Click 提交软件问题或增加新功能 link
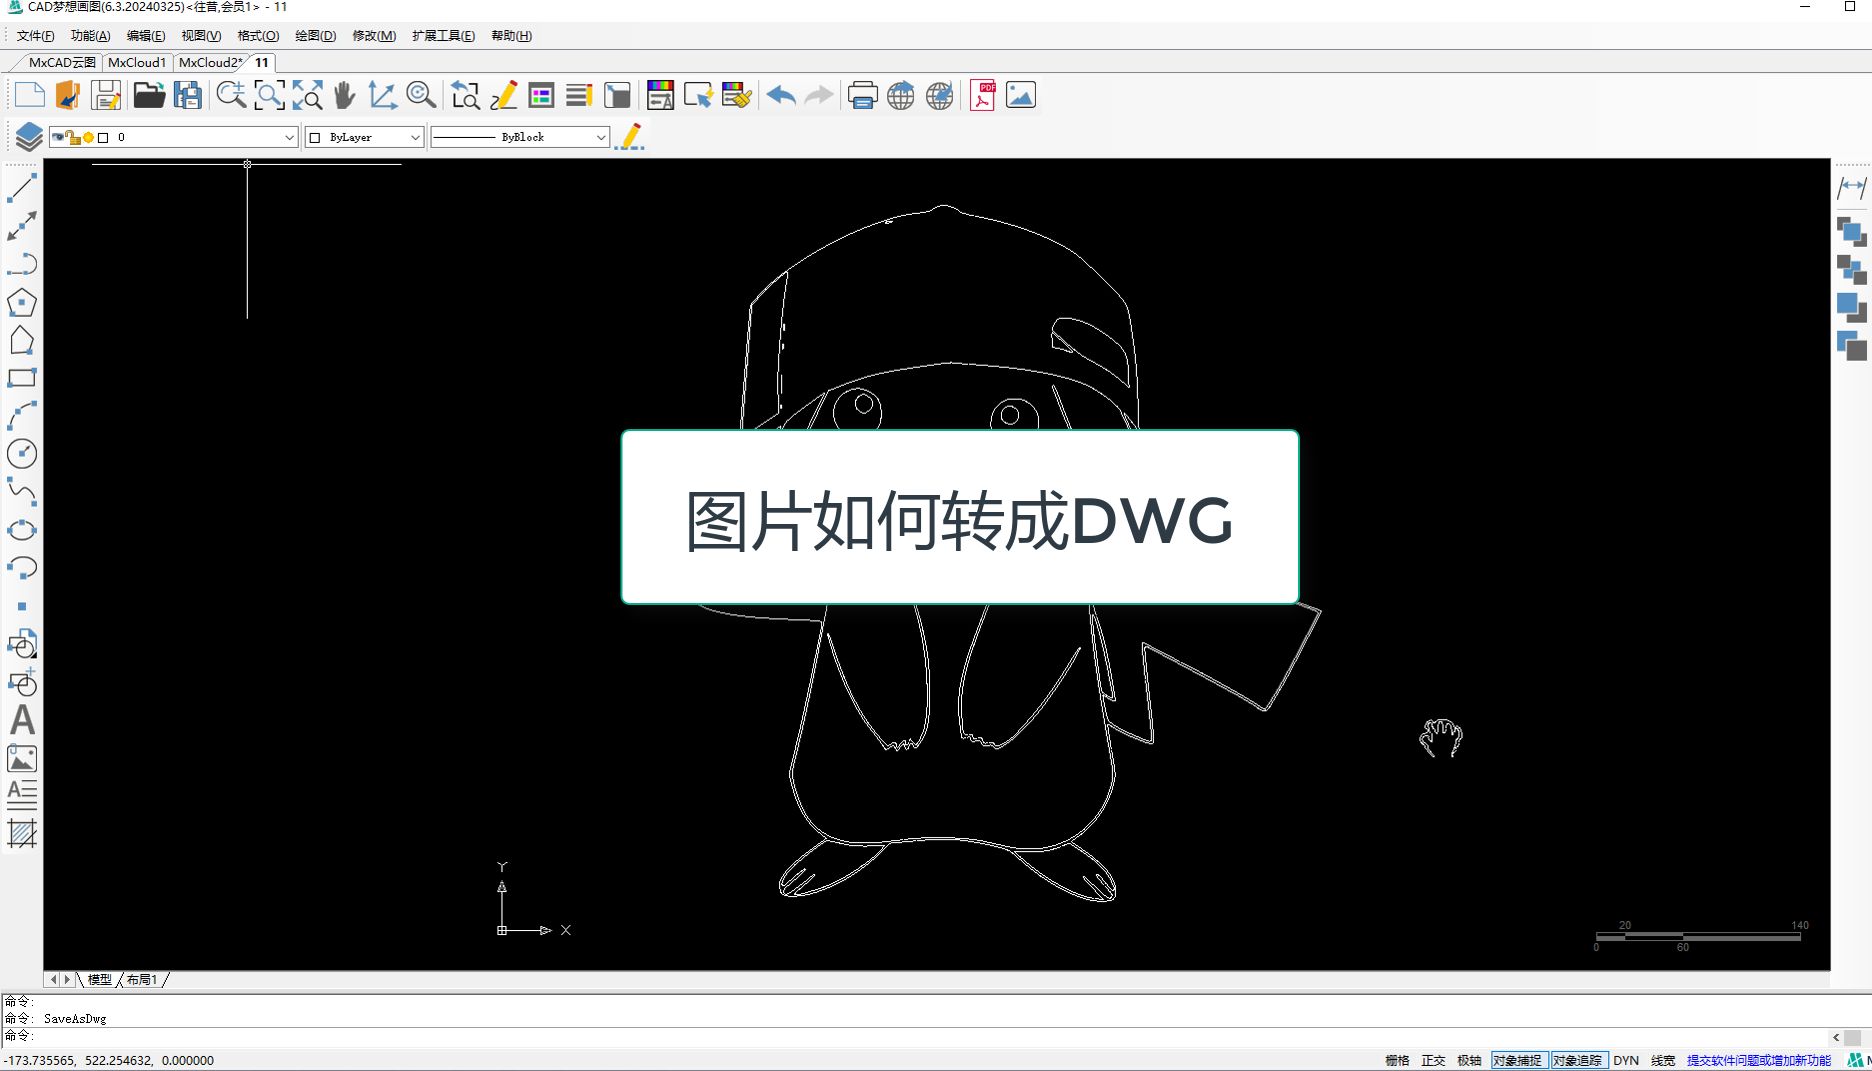This screenshot has height=1071, width=1872. pos(1759,1060)
